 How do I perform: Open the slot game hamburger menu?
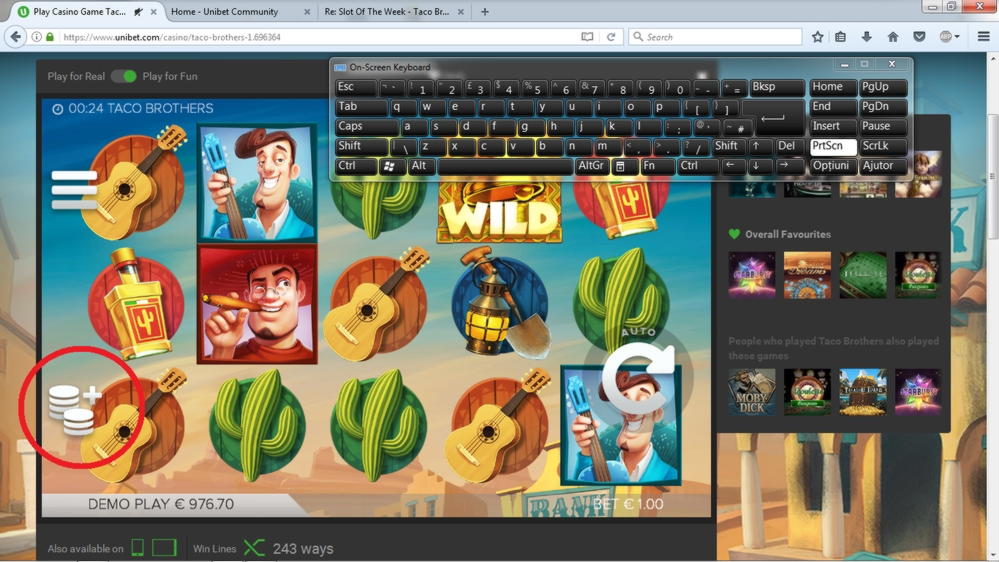tap(74, 189)
